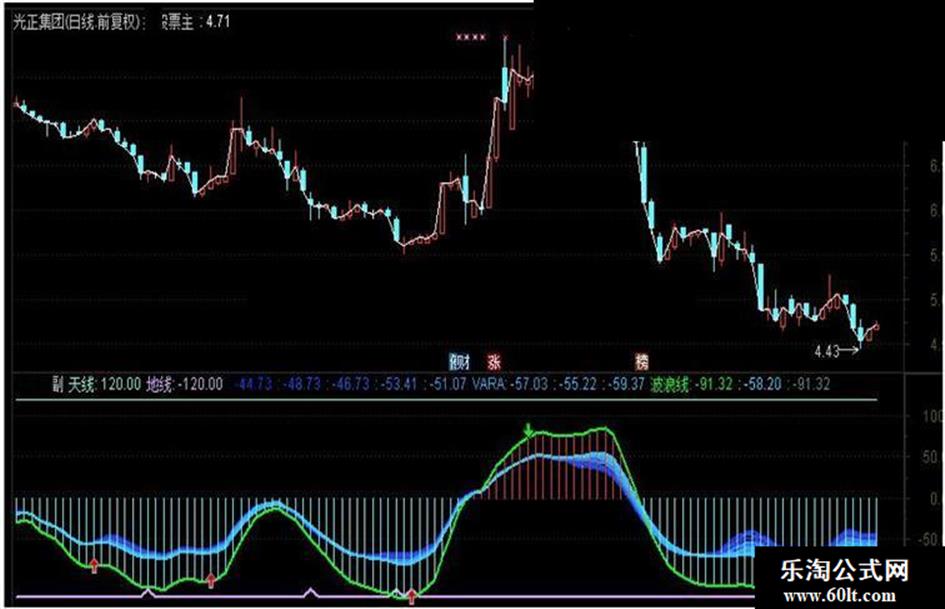Image resolution: width=945 pixels, height=609 pixels.
Task: Click the tall cyan candle at the price peak
Action: point(505,83)
